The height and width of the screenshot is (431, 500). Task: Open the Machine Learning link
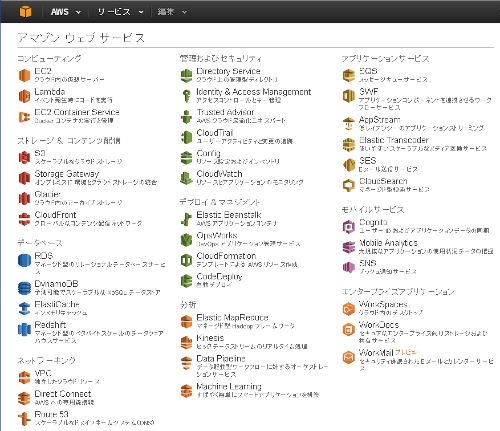click(x=229, y=387)
